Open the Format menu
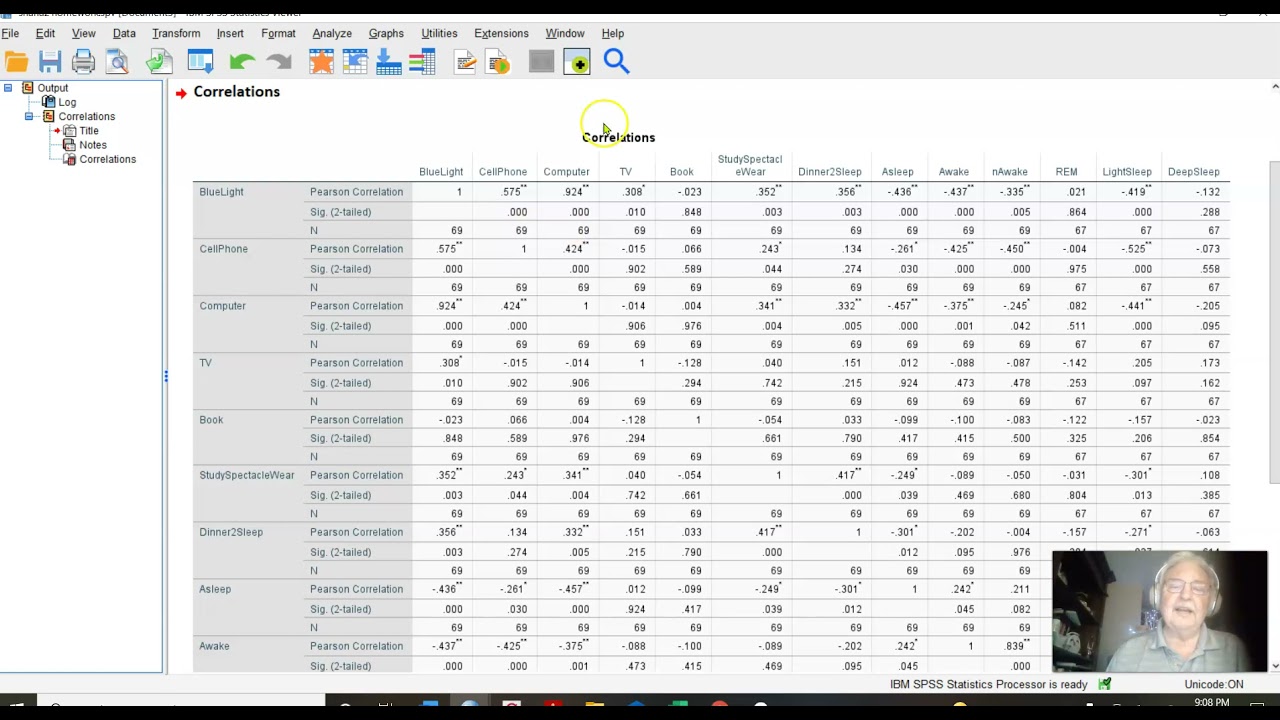Image resolution: width=1280 pixels, height=720 pixels. point(278,33)
